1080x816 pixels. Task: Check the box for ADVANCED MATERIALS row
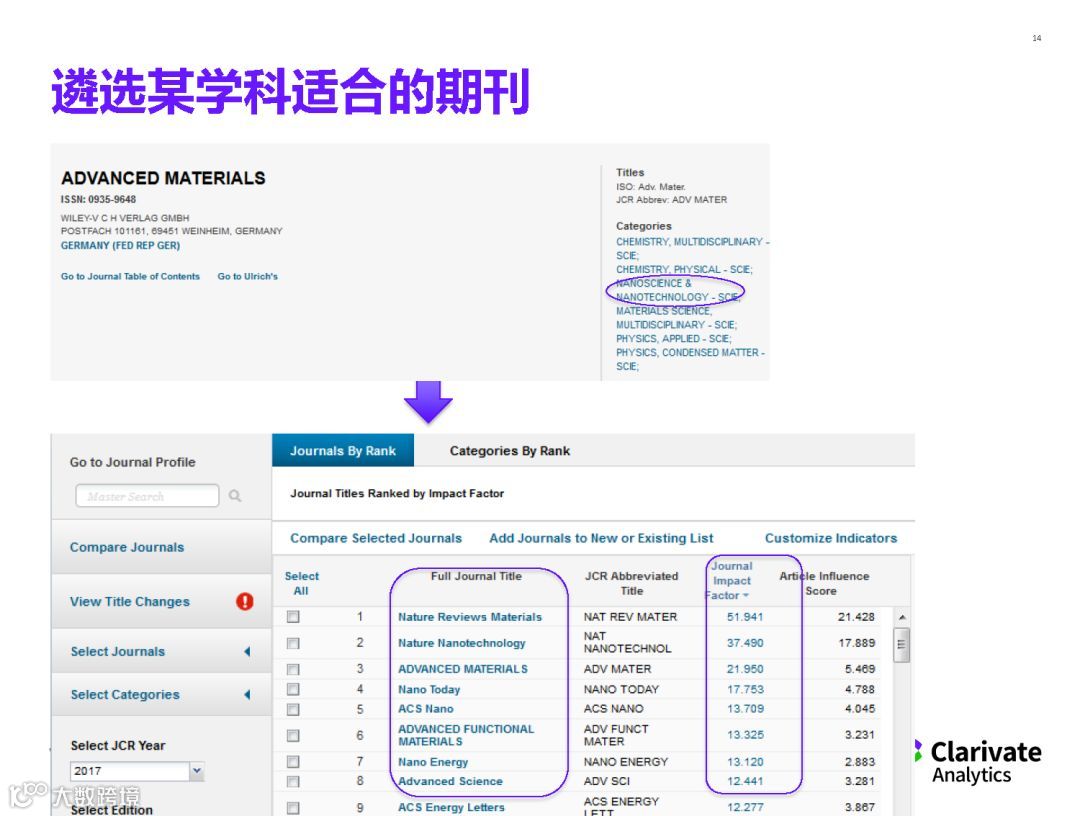[293, 669]
